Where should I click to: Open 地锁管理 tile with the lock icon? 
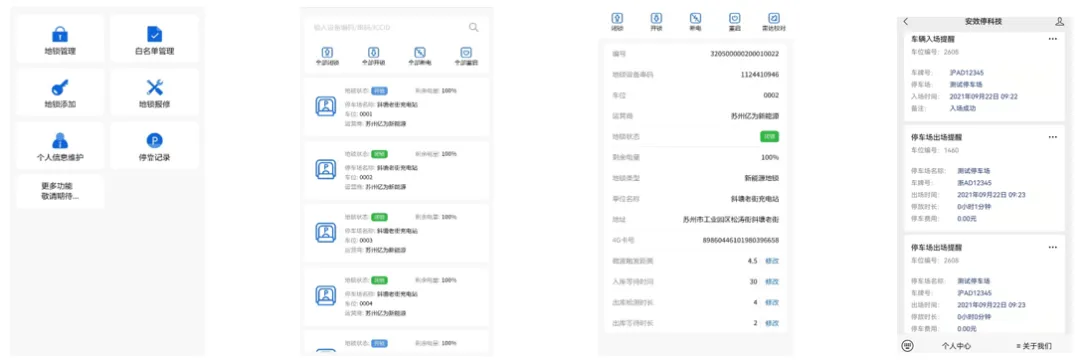tap(60, 39)
